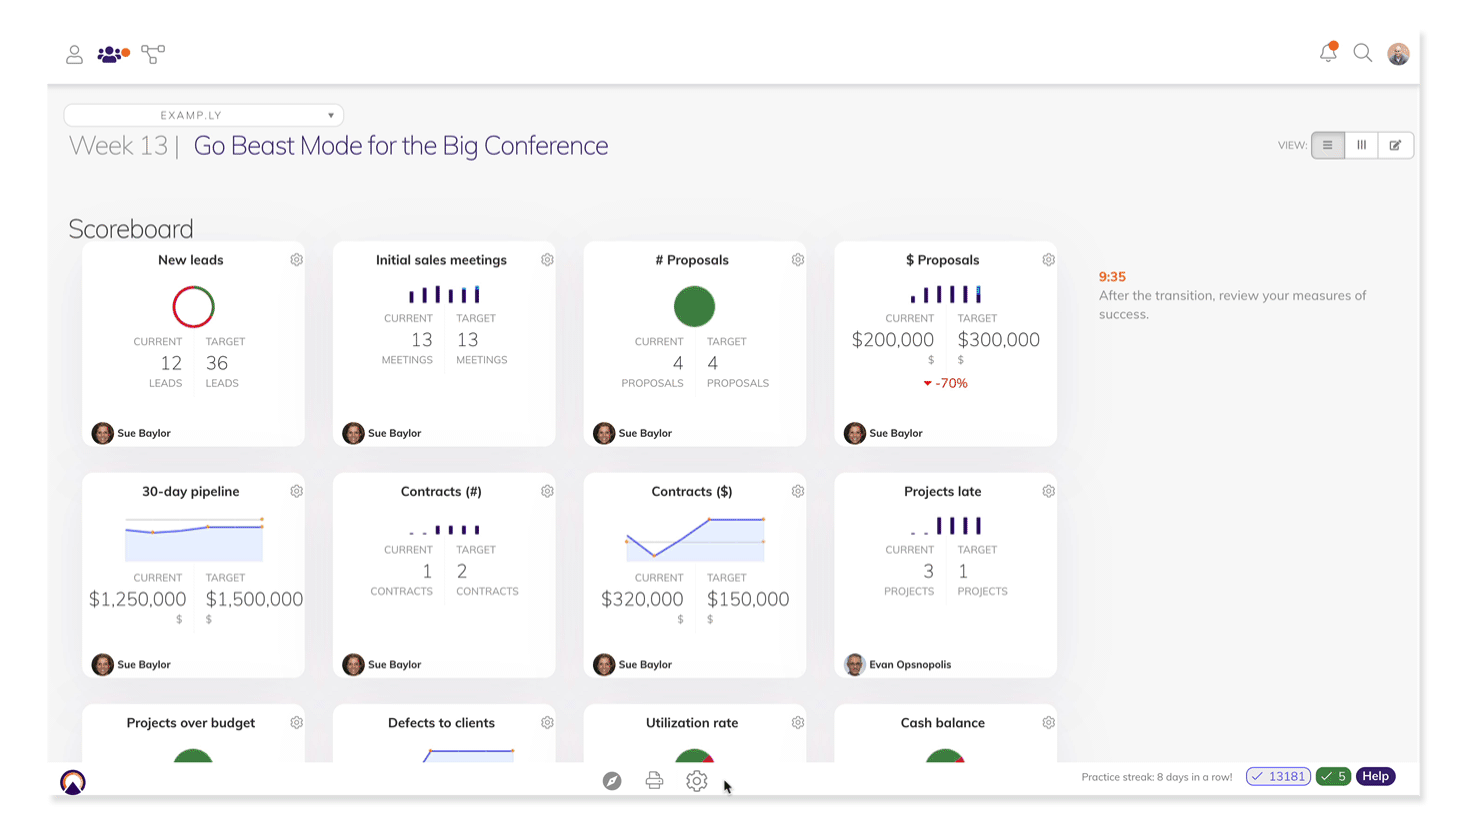Screen dimensions: 1468x824
Task: Click Sue Baylor on New leads card
Action: tap(144, 433)
